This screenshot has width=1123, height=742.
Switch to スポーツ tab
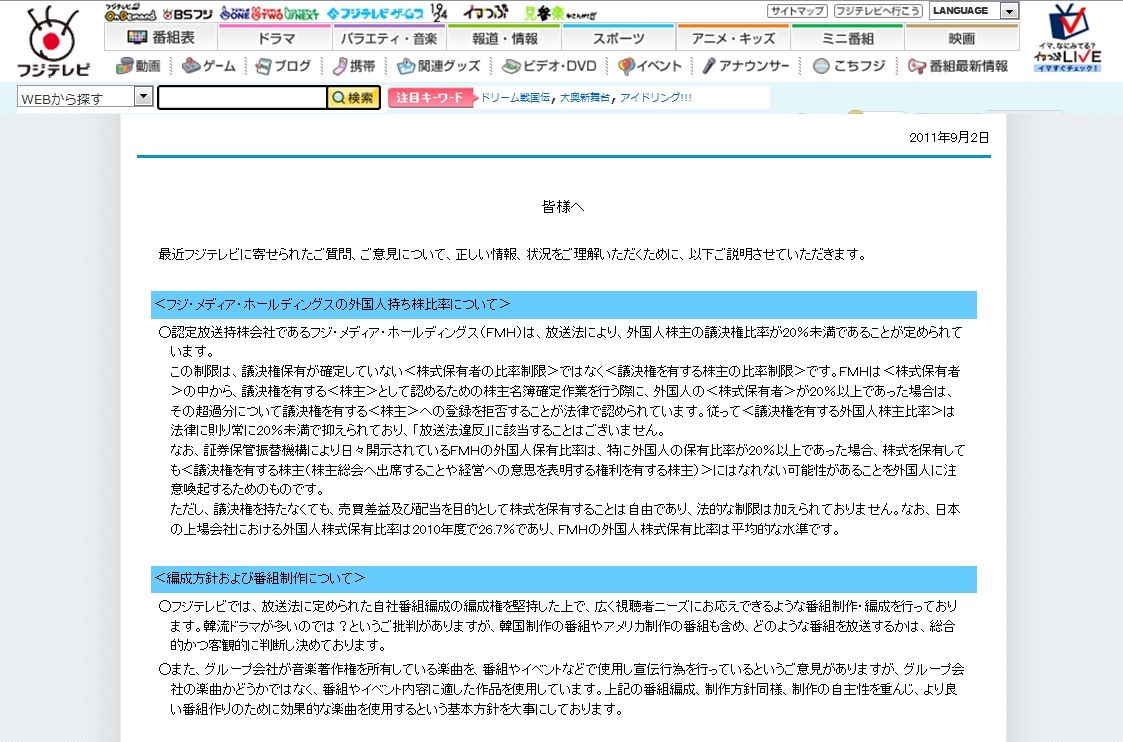pyautogui.click(x=619, y=37)
